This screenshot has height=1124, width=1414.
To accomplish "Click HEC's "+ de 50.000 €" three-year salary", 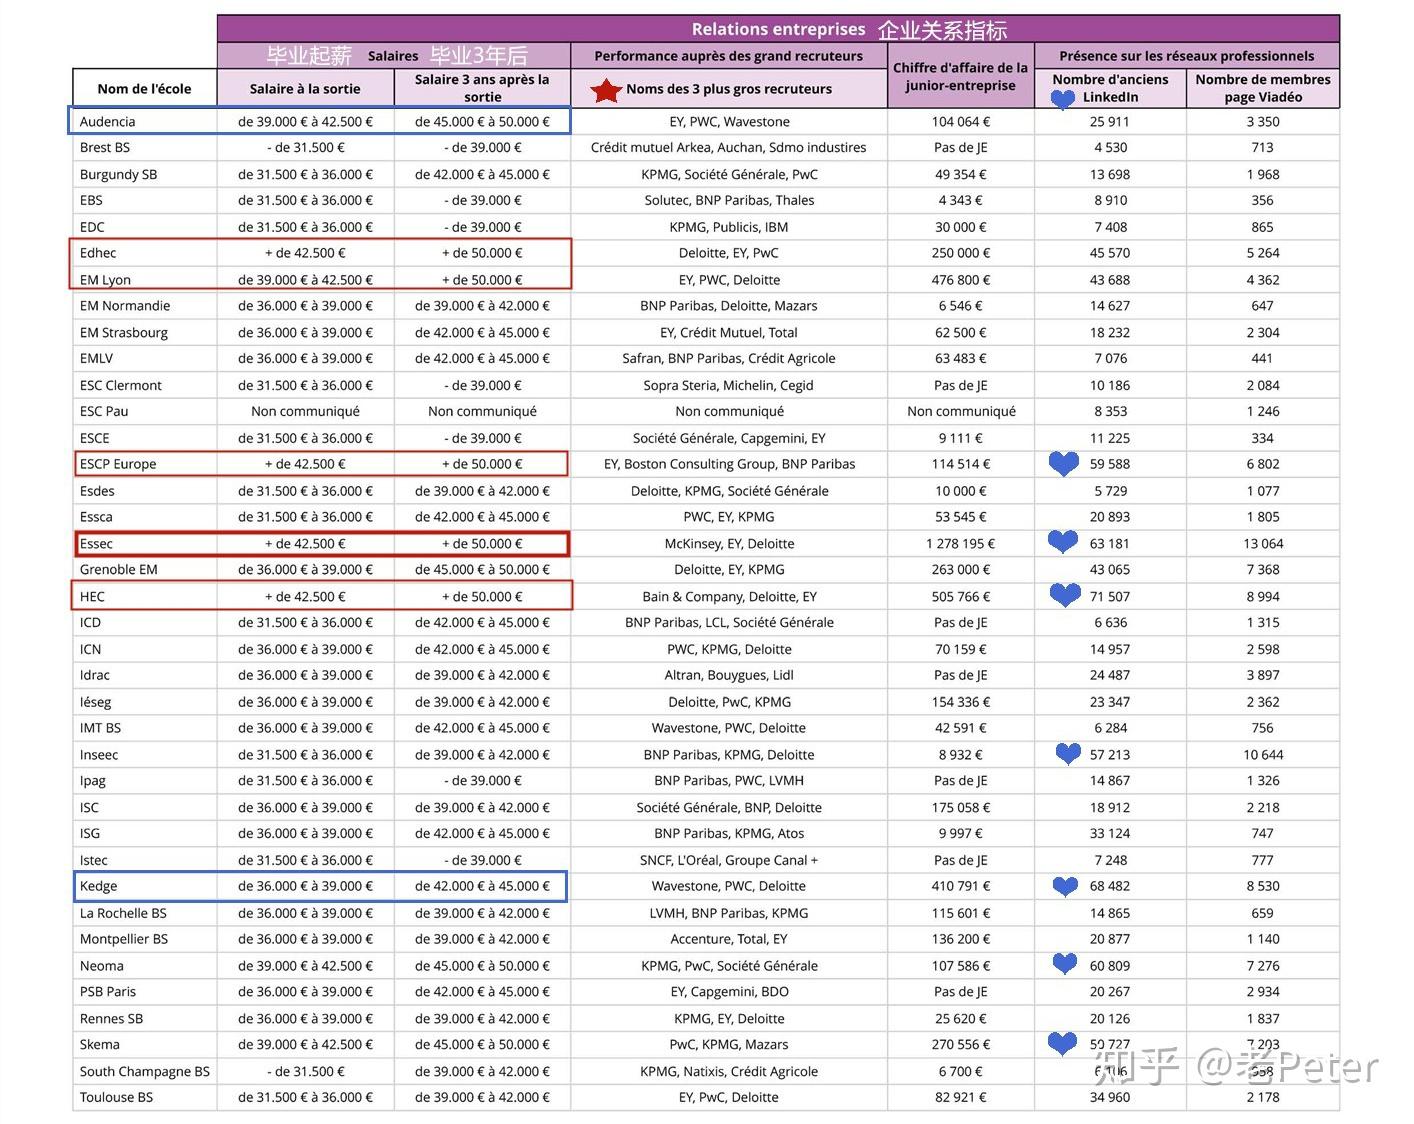I will (482, 597).
